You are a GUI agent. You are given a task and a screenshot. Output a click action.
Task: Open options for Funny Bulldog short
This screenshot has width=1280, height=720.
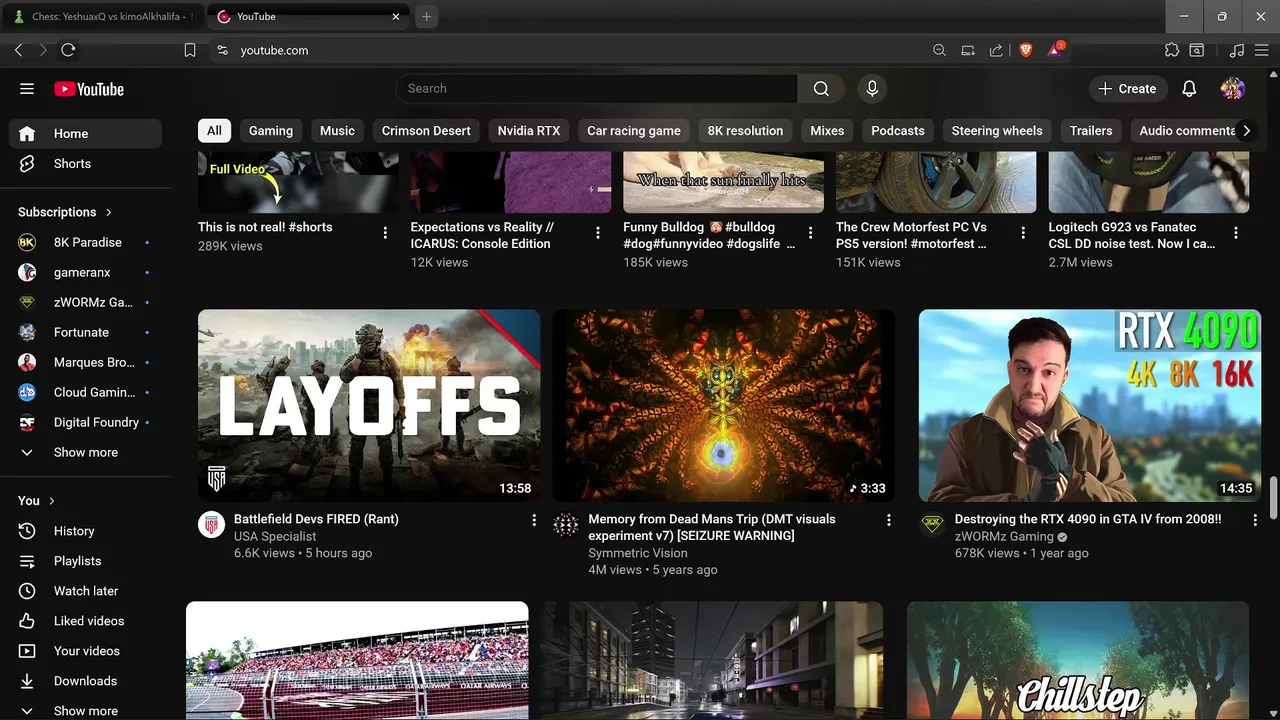point(810,233)
